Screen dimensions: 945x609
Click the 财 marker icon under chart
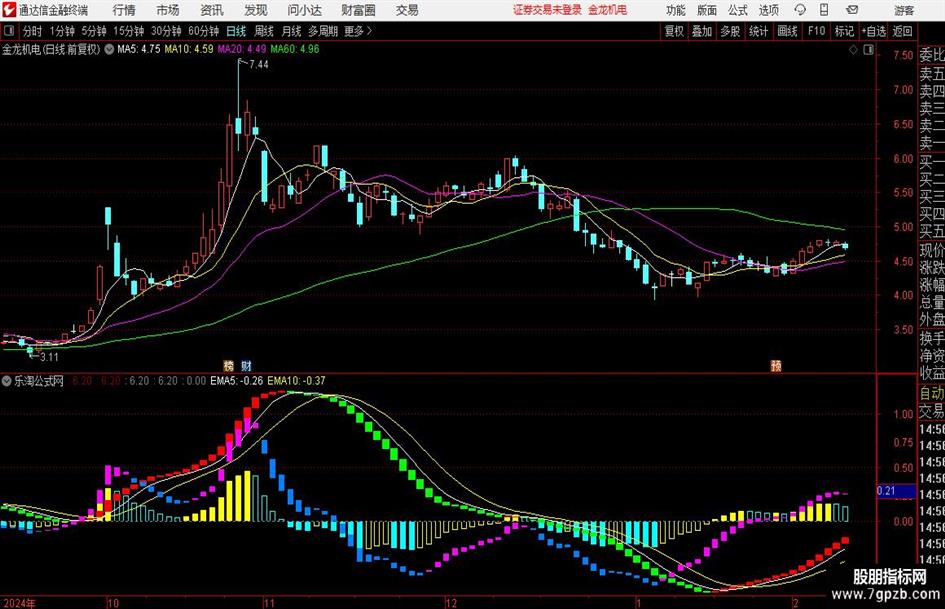(246, 365)
